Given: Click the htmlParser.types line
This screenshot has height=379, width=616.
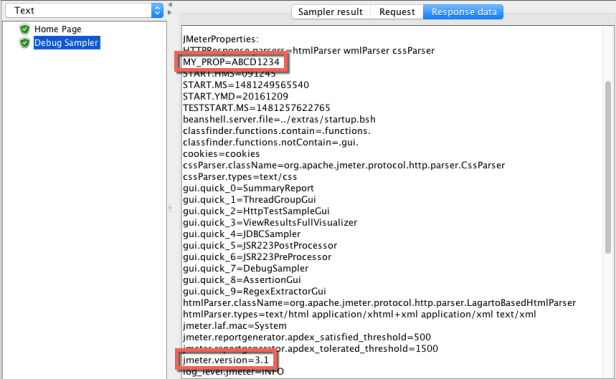Looking at the screenshot, I should pos(359,314).
